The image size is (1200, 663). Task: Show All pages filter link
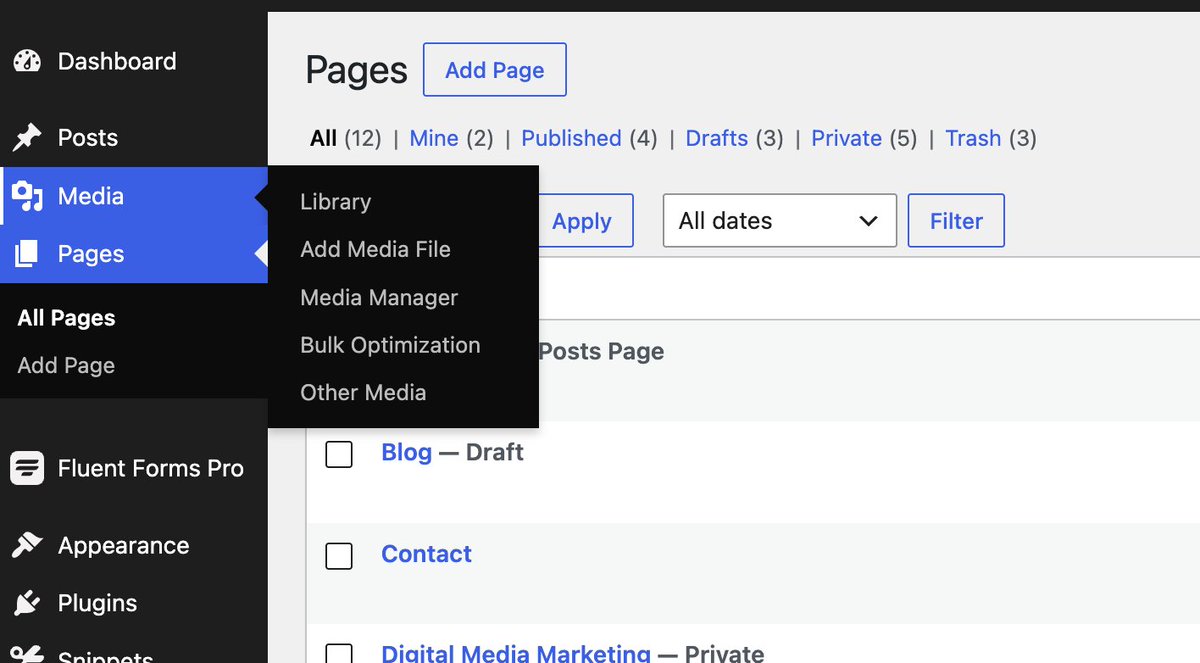(x=323, y=138)
